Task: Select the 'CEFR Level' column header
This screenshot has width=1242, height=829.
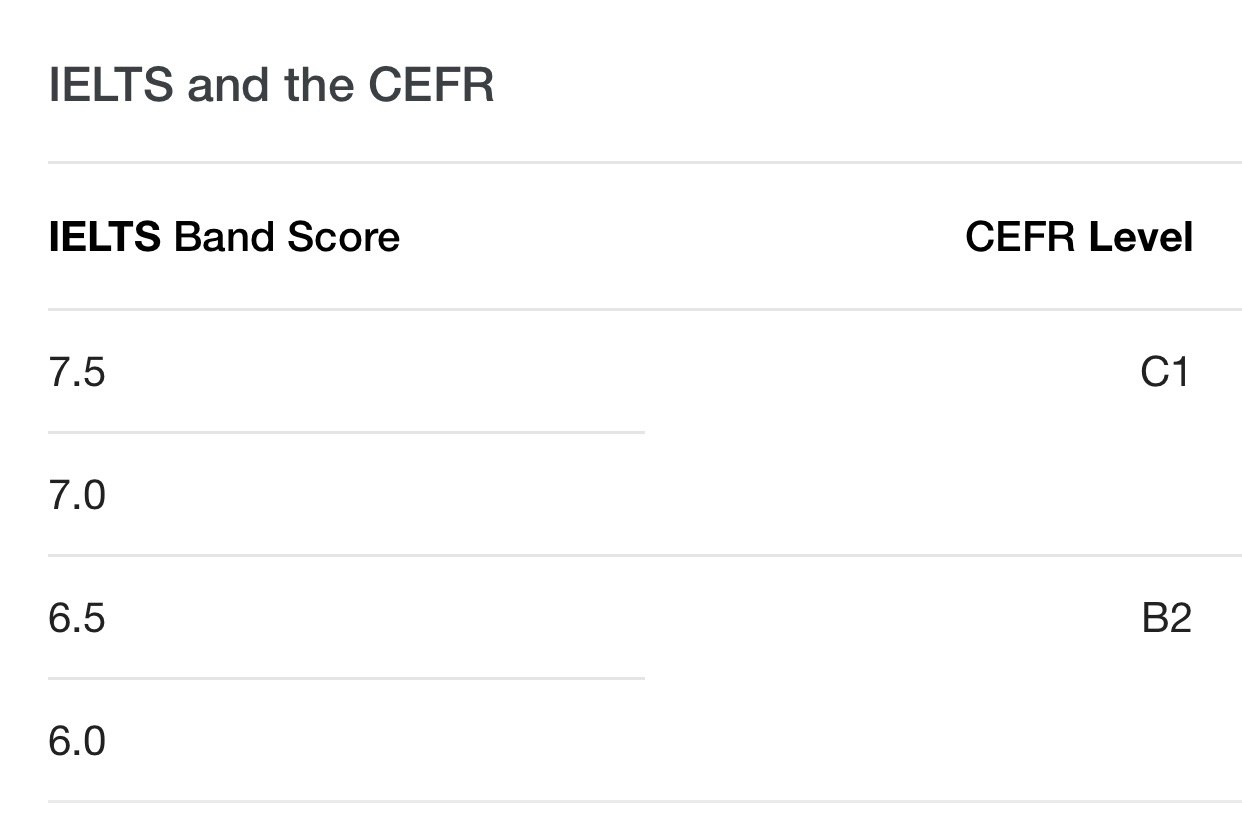Action: (x=1079, y=237)
